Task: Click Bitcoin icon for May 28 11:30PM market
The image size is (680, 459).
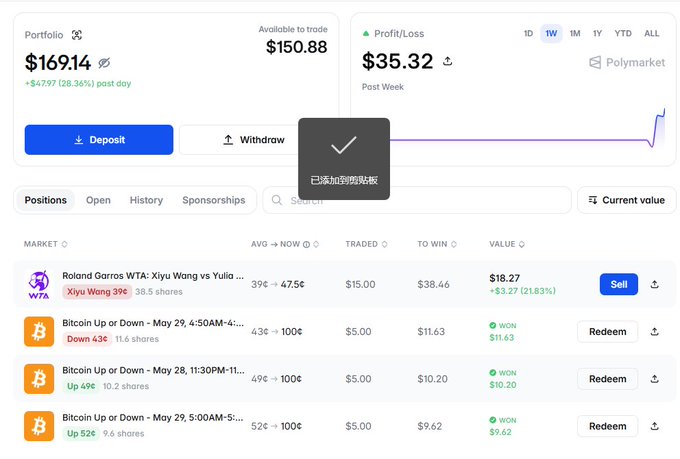Action: [x=39, y=379]
